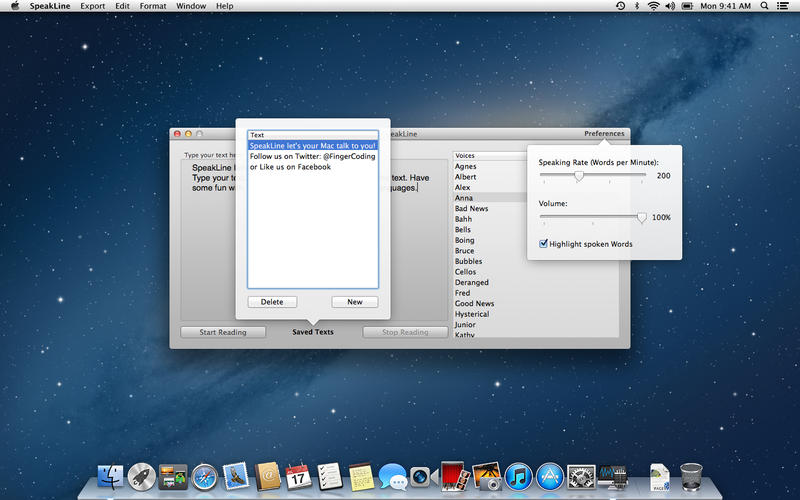Select saved text 'SpeakLine let's your Mac talk'
The width and height of the screenshot is (800, 500).
click(313, 145)
